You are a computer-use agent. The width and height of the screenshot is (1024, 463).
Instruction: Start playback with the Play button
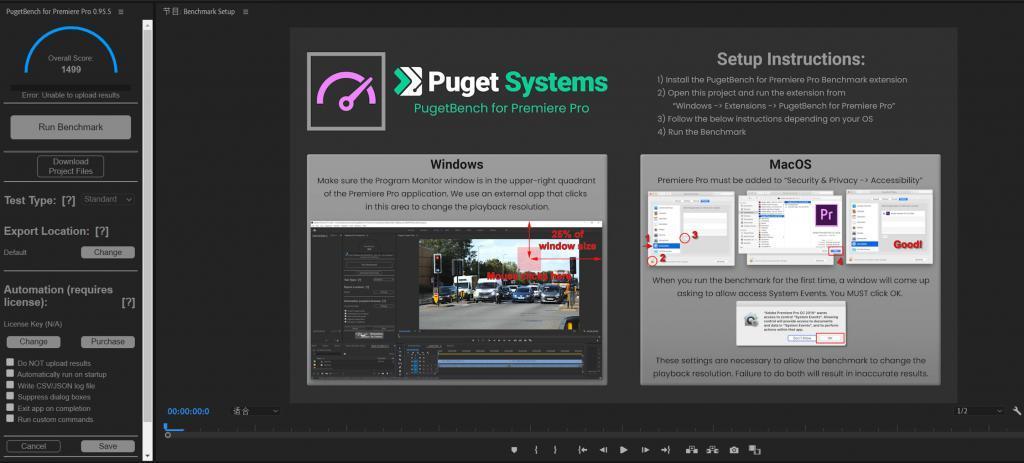pyautogui.click(x=624, y=450)
